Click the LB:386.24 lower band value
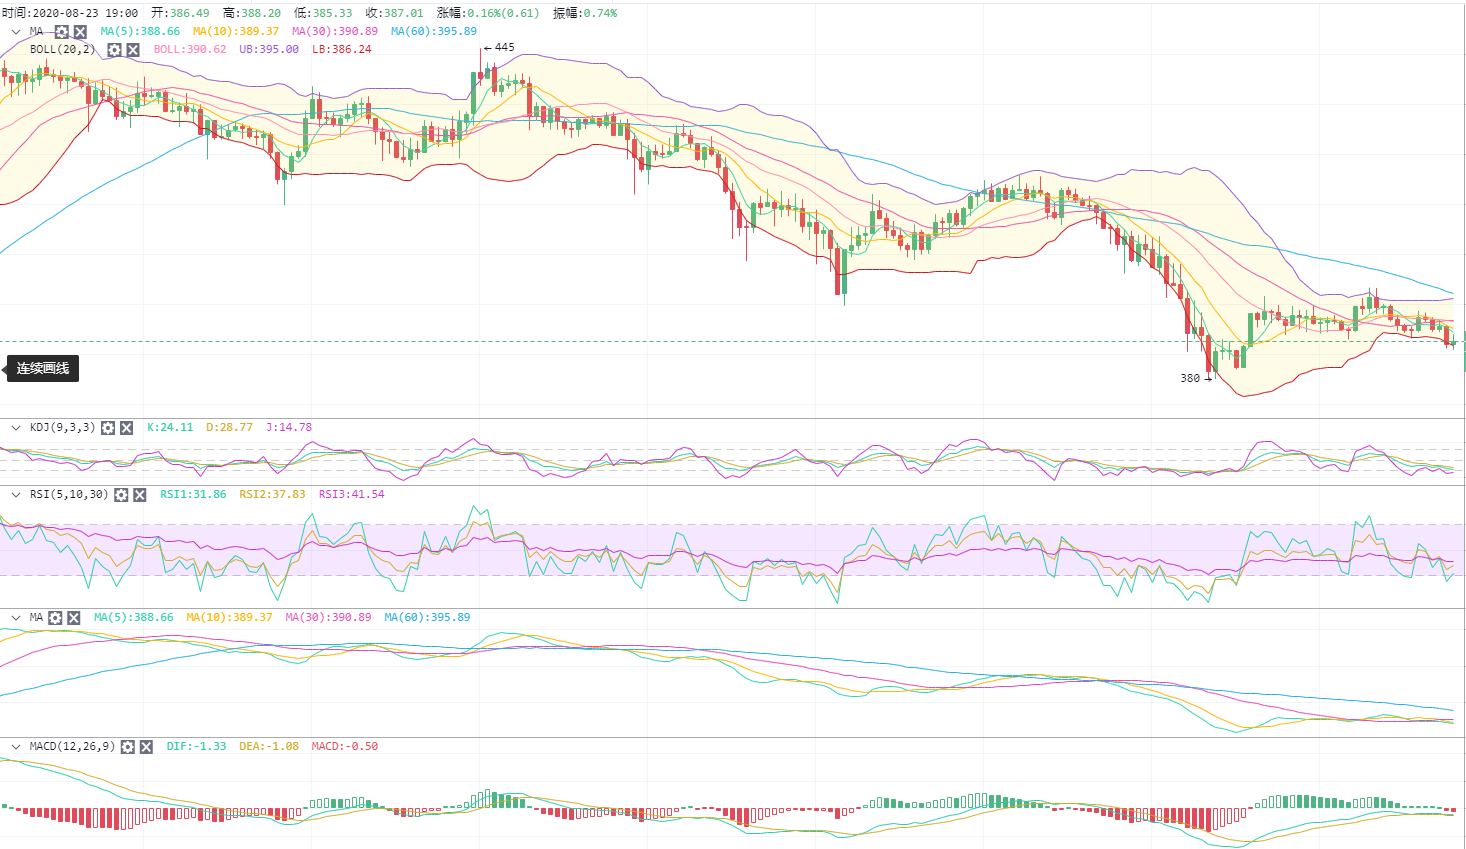The image size is (1466, 849). [342, 50]
